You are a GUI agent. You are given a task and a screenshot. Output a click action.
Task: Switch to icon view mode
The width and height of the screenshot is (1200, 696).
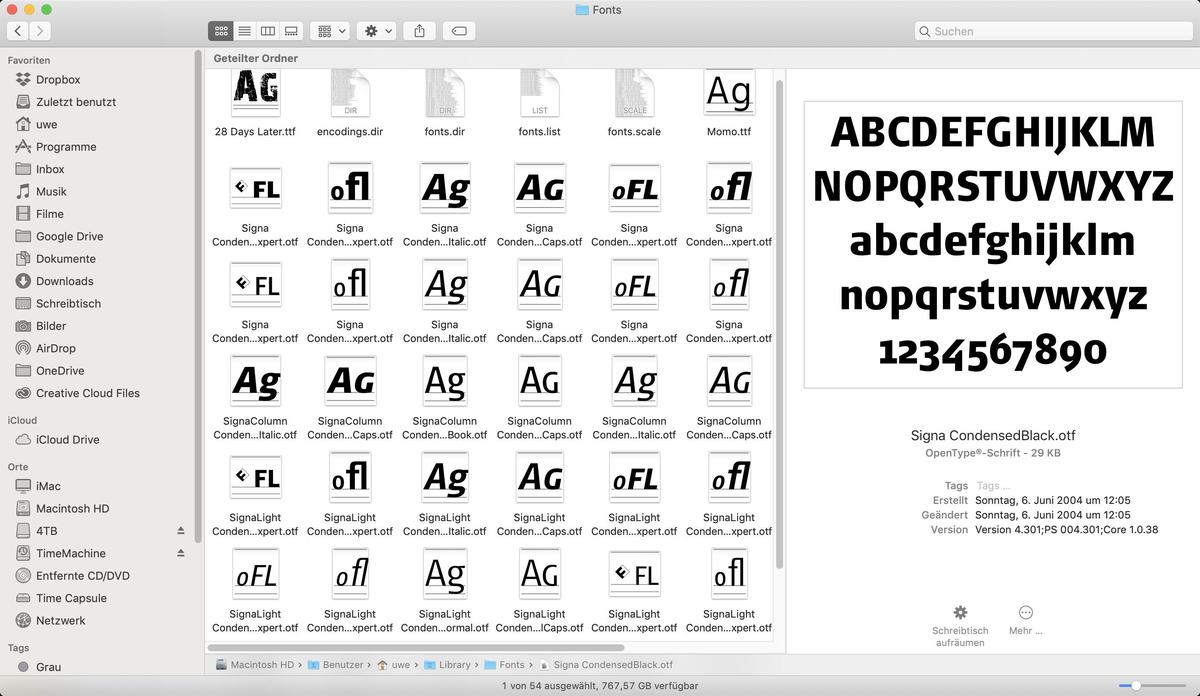[221, 31]
